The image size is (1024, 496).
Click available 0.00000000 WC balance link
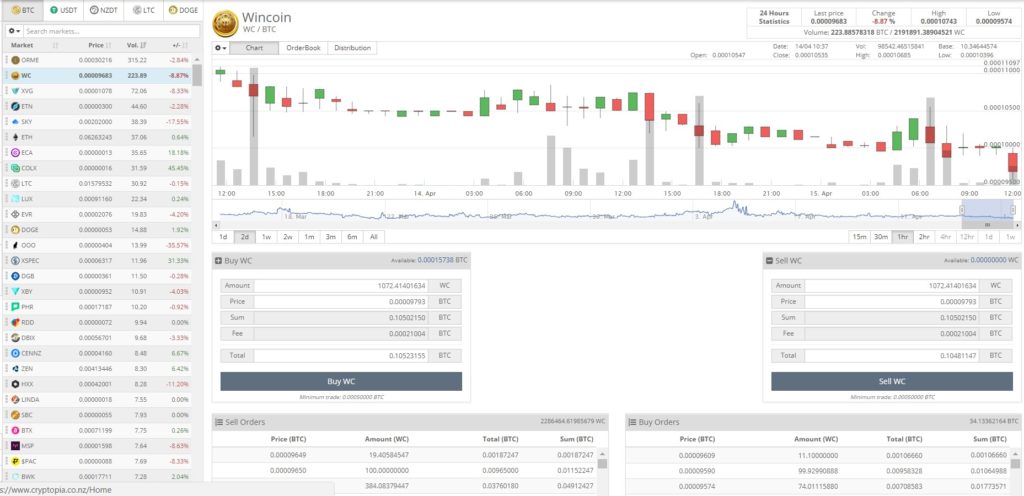pyautogui.click(x=994, y=260)
